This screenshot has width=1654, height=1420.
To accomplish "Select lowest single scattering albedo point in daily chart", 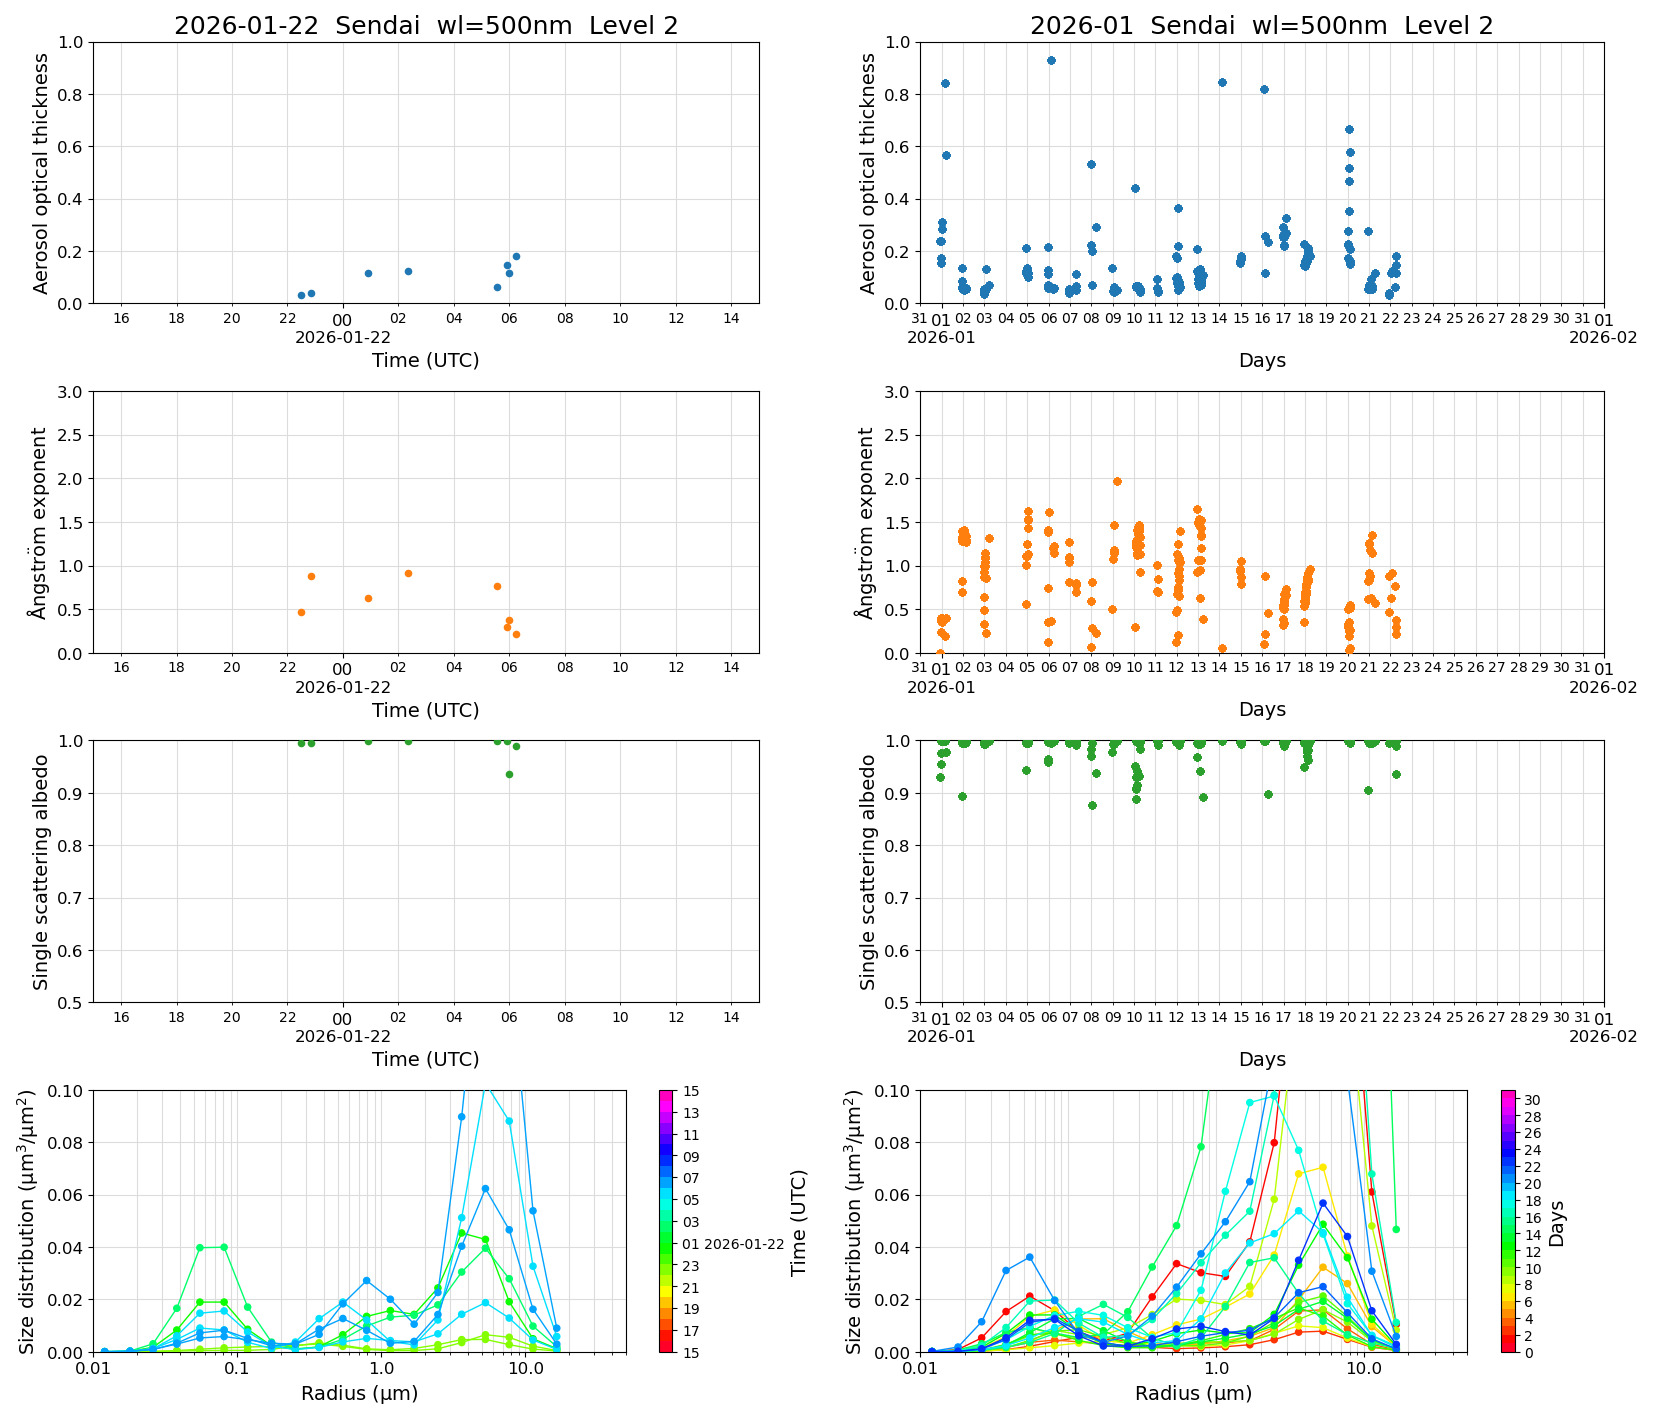I will 509,774.
